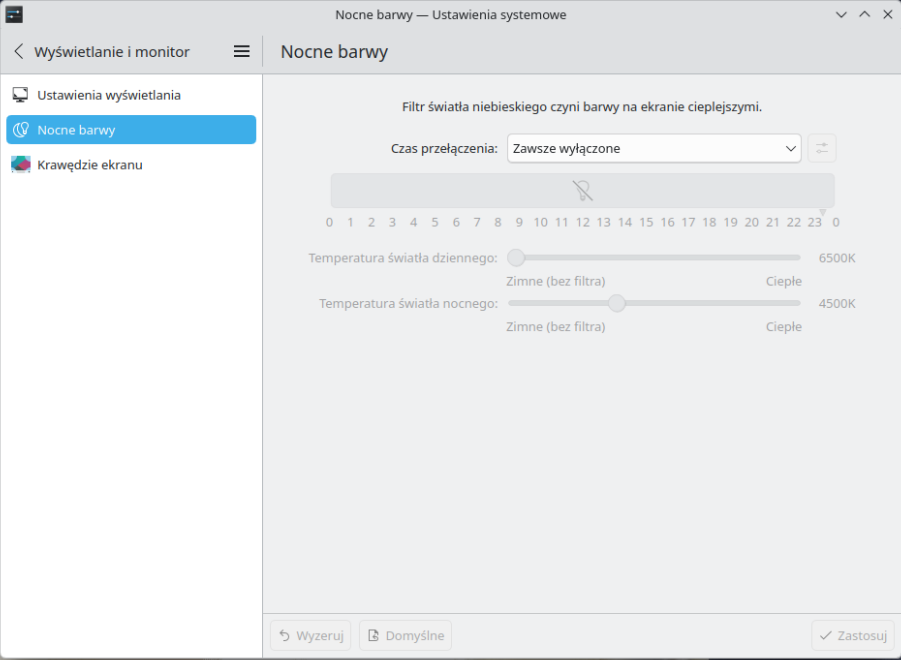The height and width of the screenshot is (660, 901).
Task: Click the Temperatura światła dziennego slider handle
Action: (x=516, y=258)
